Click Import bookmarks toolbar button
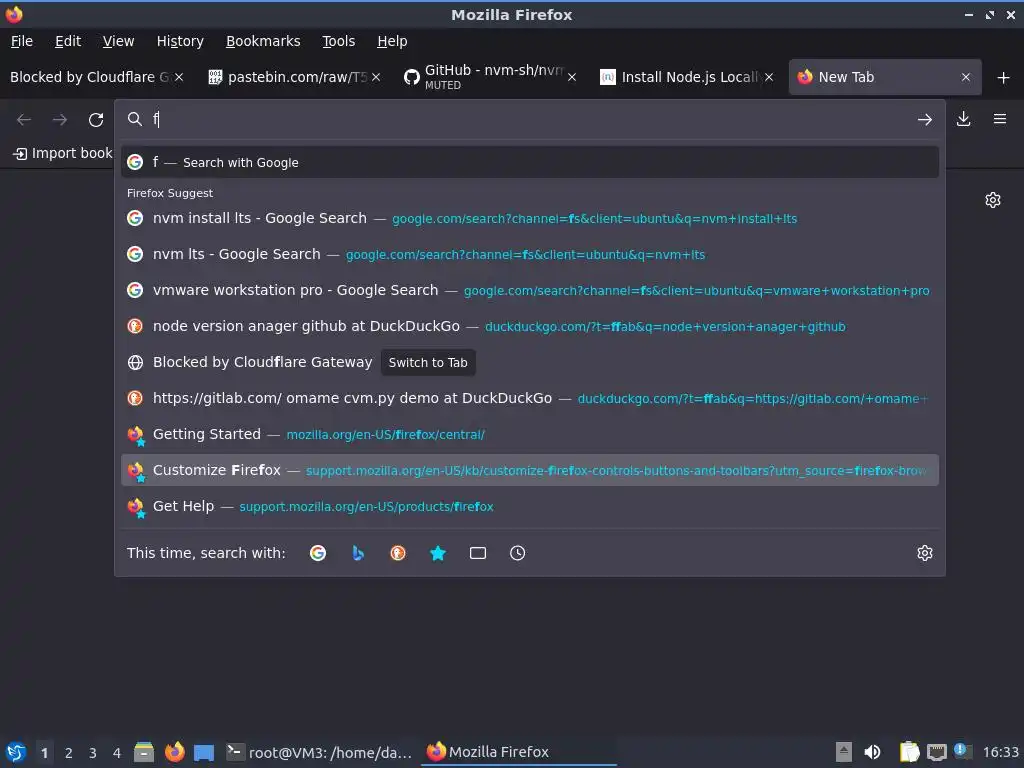Screen dimensions: 1024x768 (62, 153)
